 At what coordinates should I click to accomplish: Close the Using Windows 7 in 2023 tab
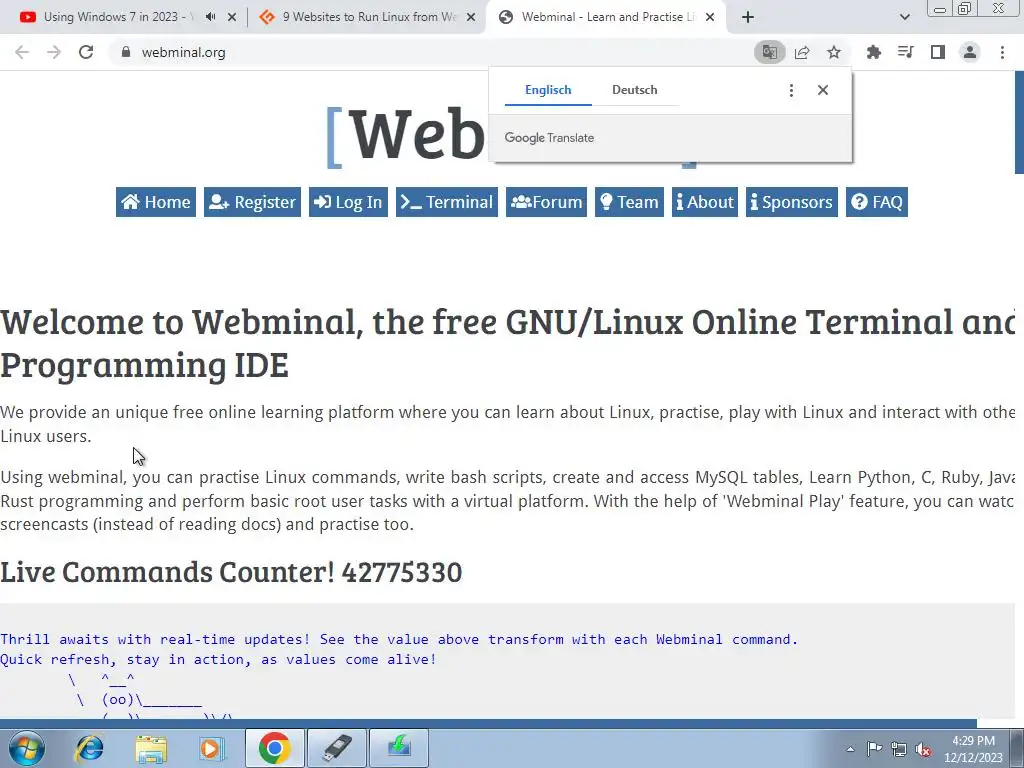tap(232, 17)
